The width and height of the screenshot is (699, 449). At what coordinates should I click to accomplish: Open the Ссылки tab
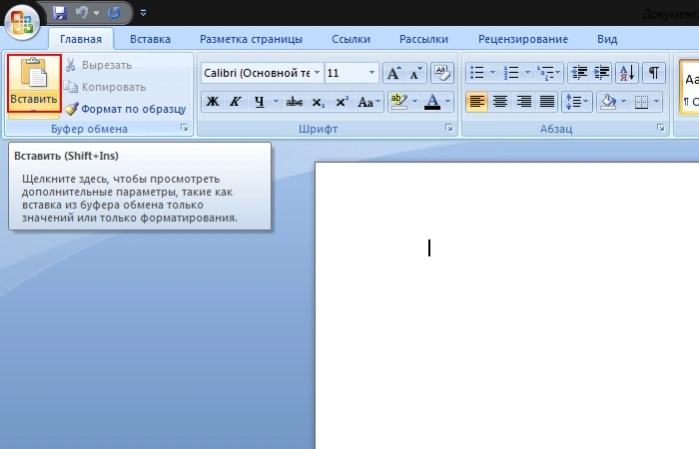(351, 39)
